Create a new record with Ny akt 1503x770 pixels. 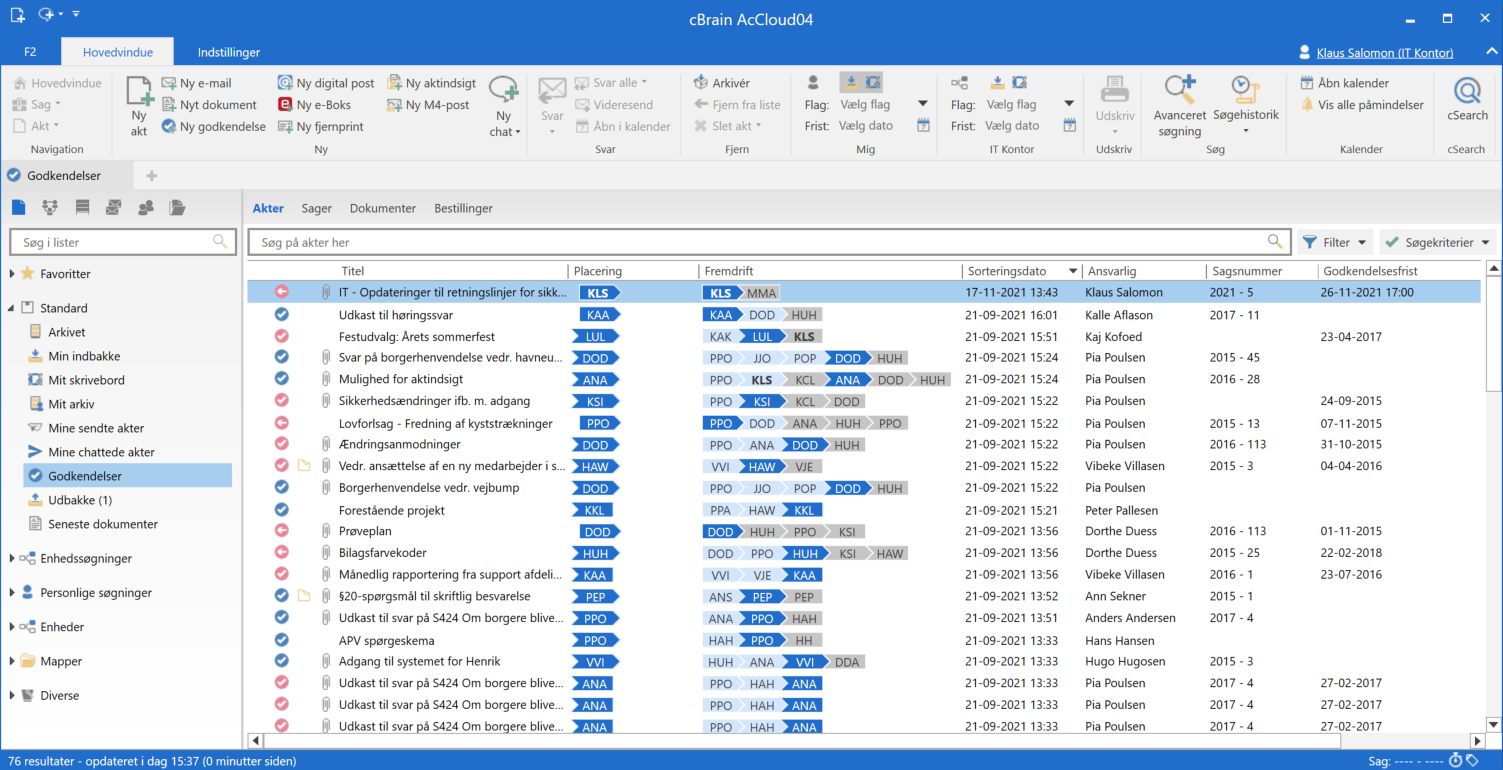[x=138, y=106]
